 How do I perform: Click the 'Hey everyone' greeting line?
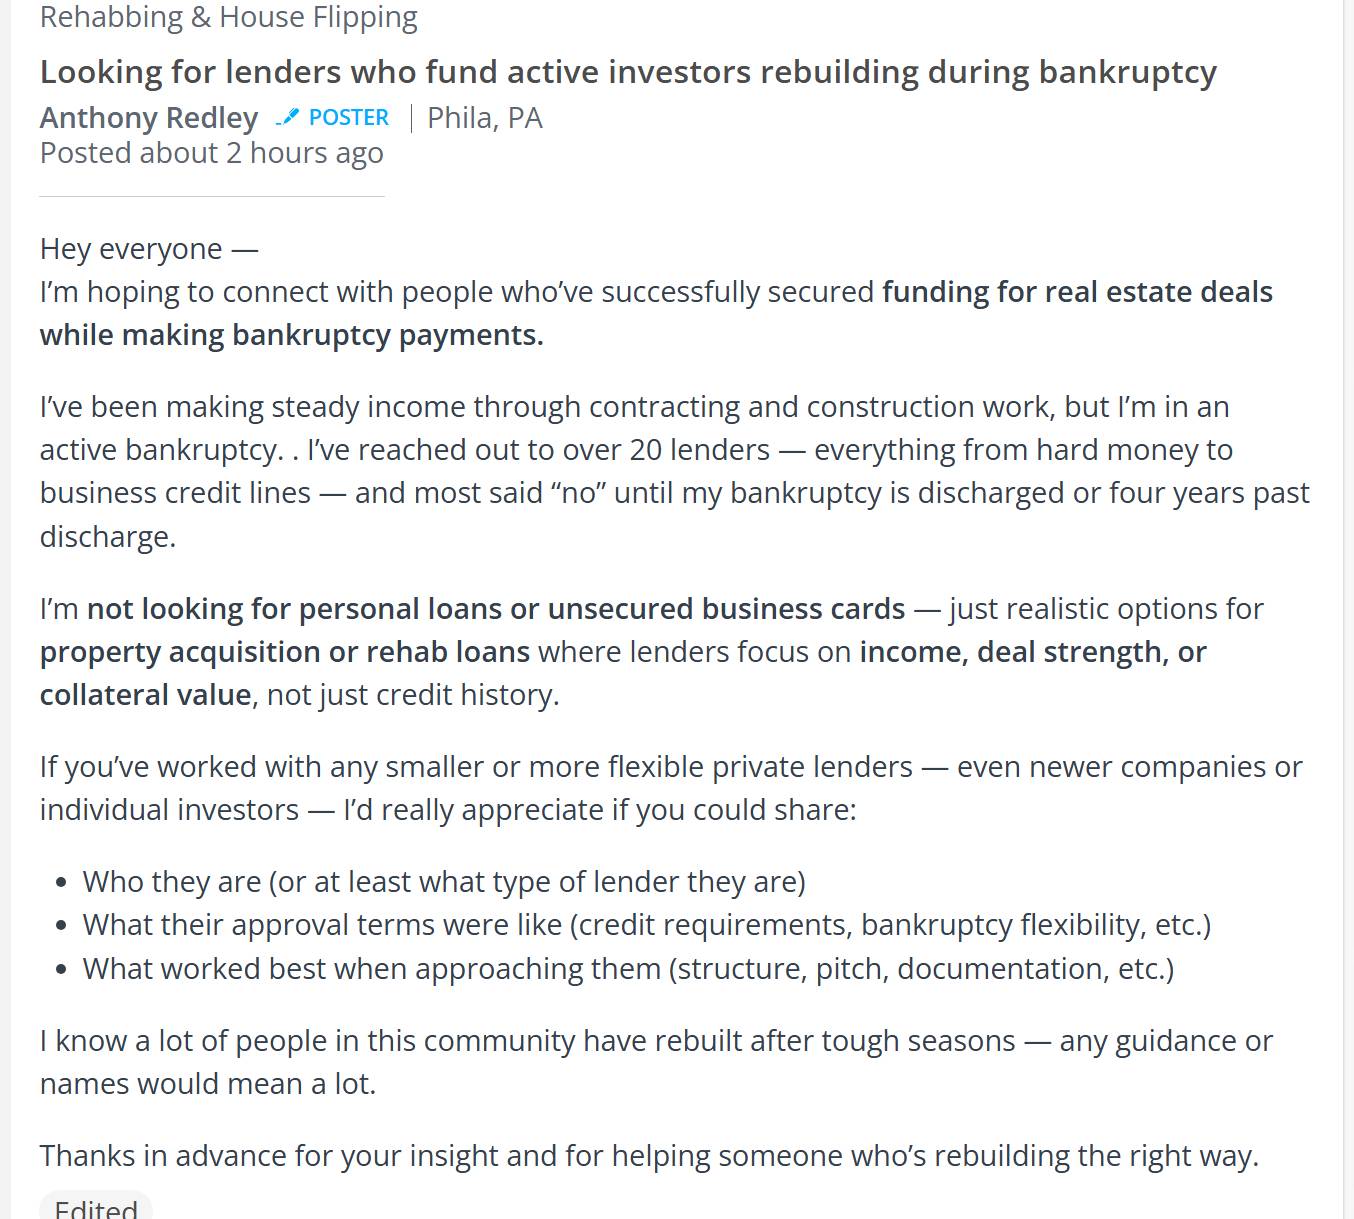coord(149,248)
